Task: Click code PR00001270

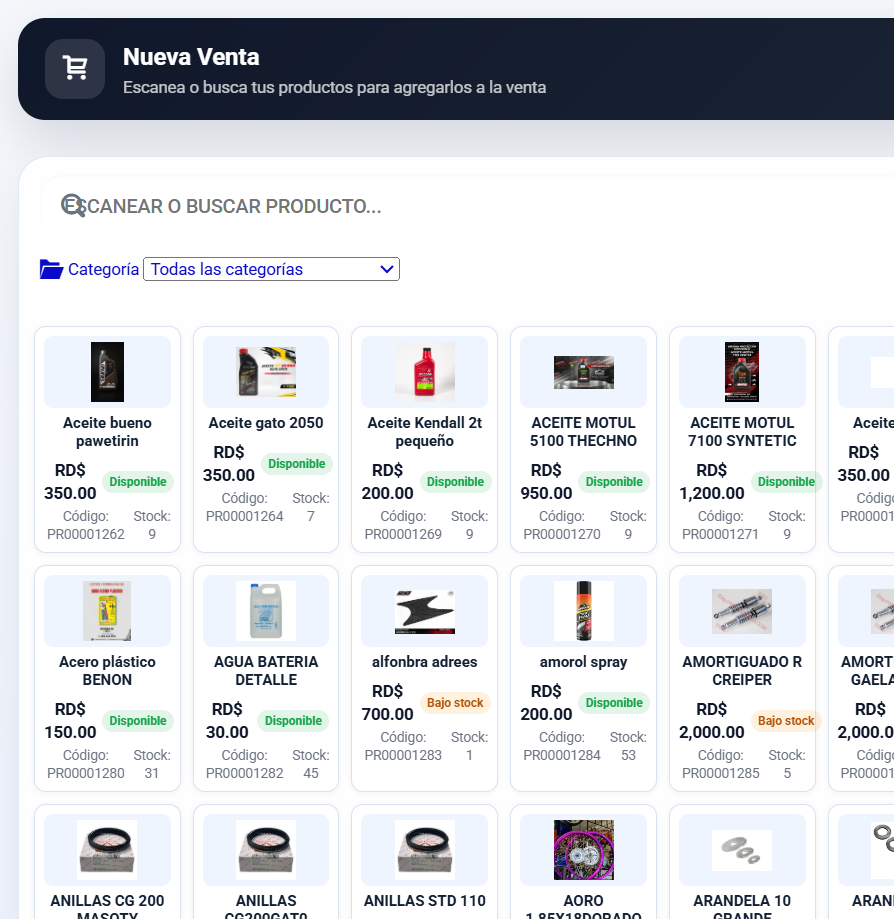Action: click(x=562, y=534)
